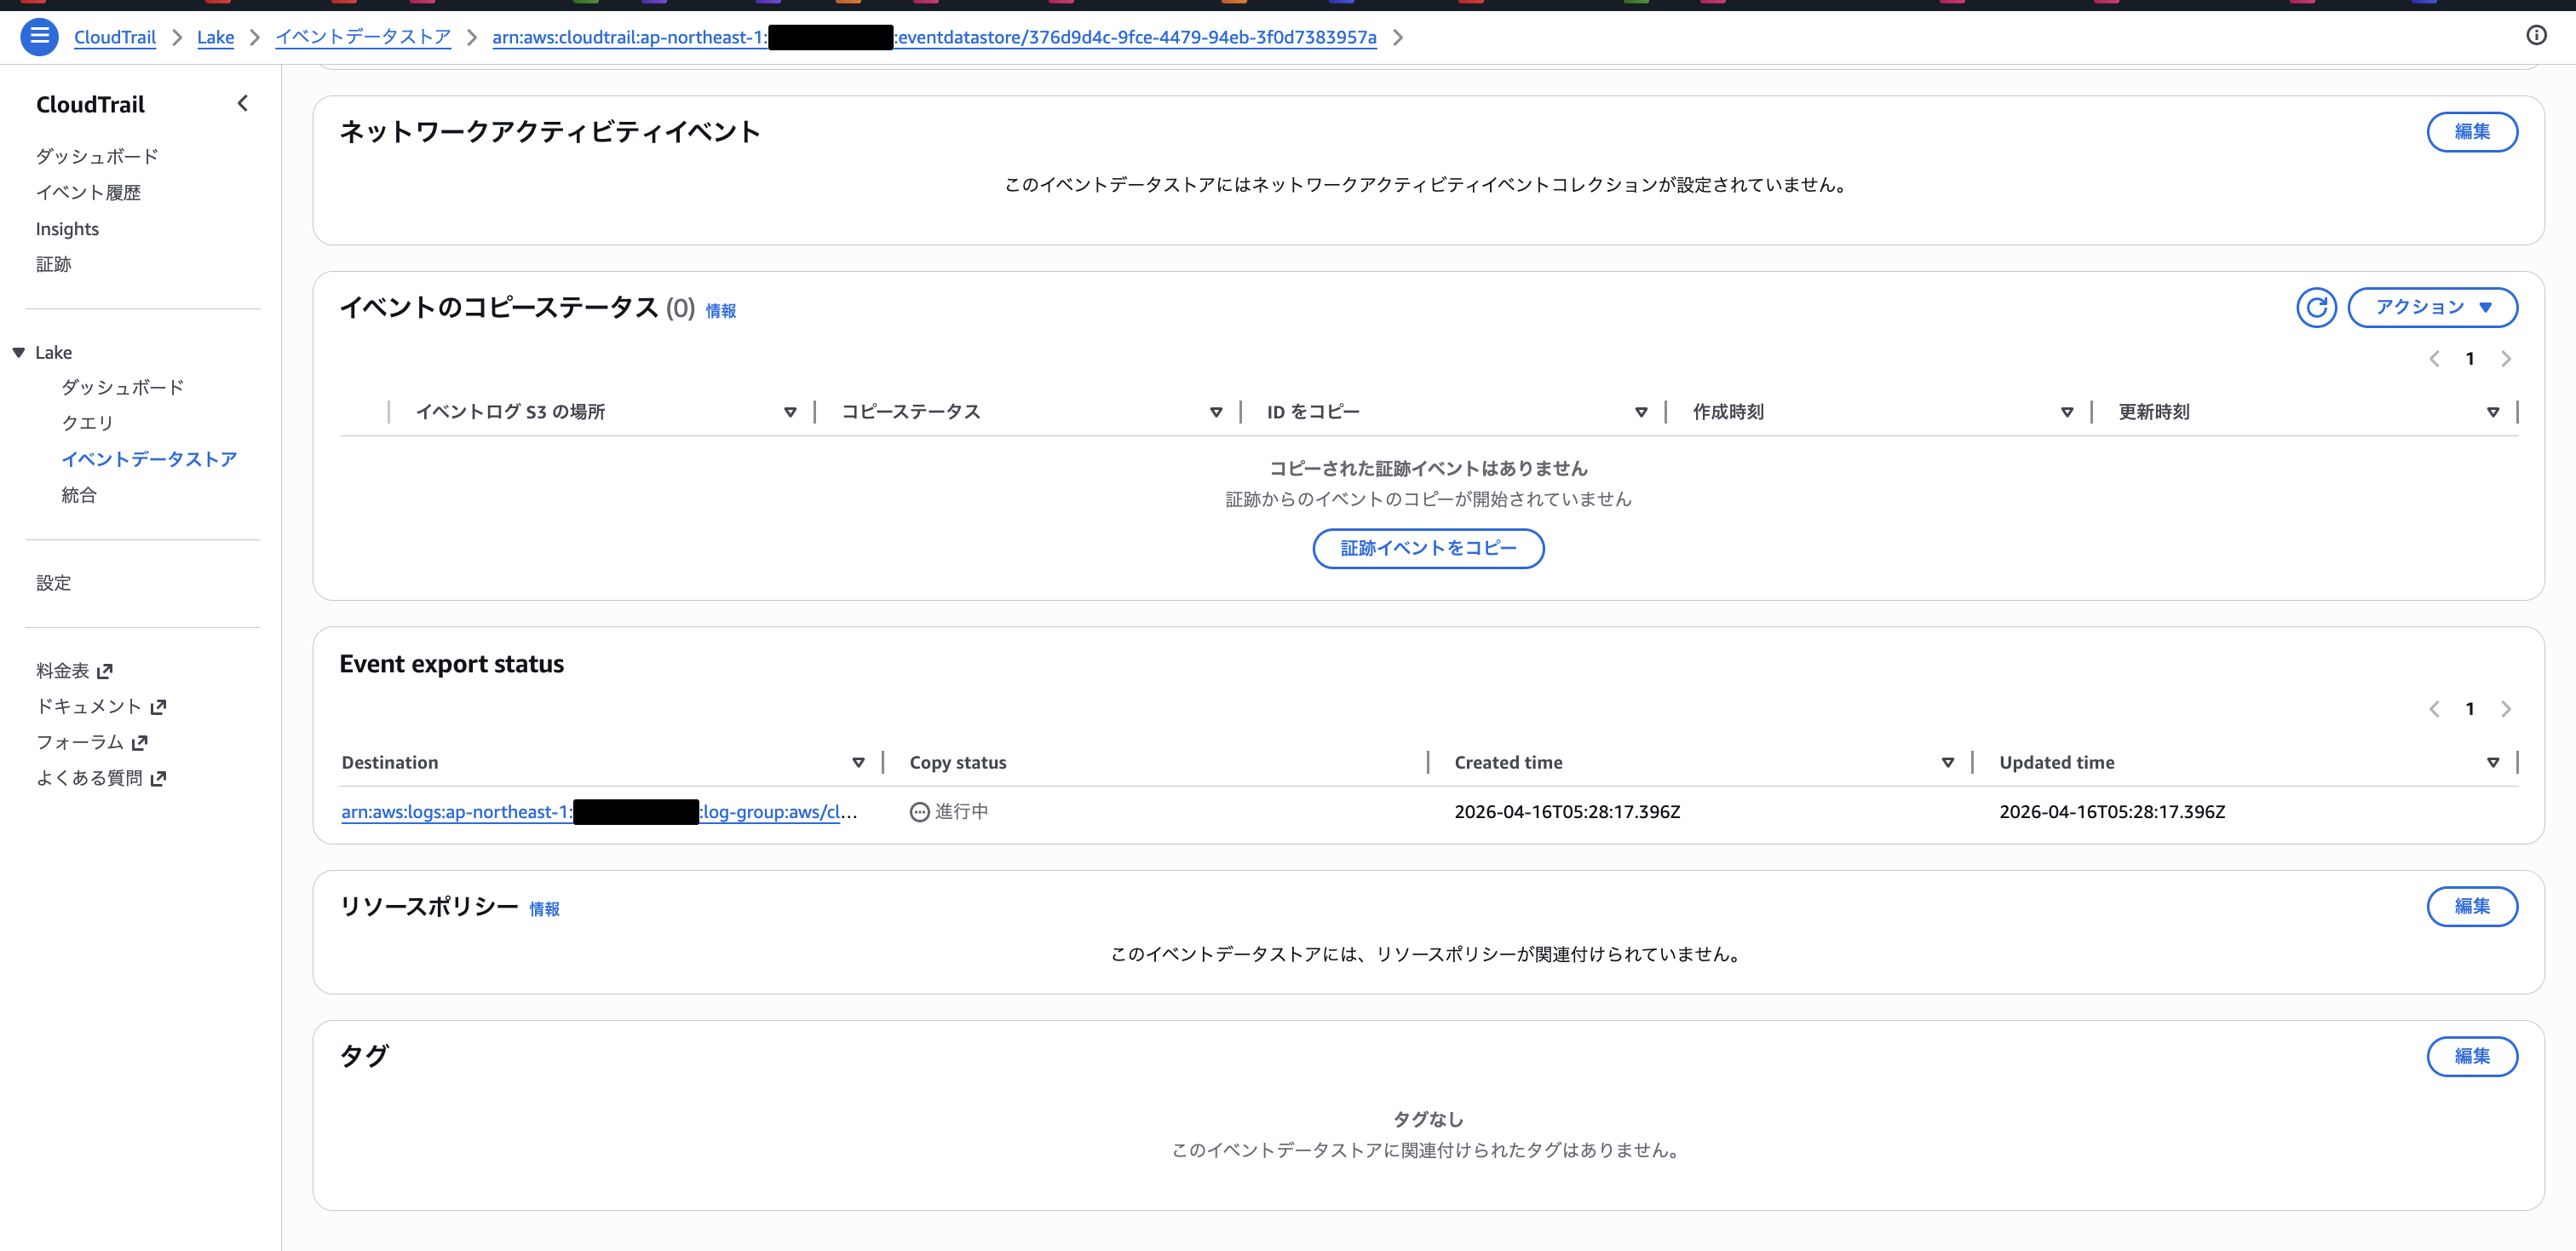Screen dimensions: 2576x1251
Task: Collapse the Lake section in sidebar
Action: point(18,353)
